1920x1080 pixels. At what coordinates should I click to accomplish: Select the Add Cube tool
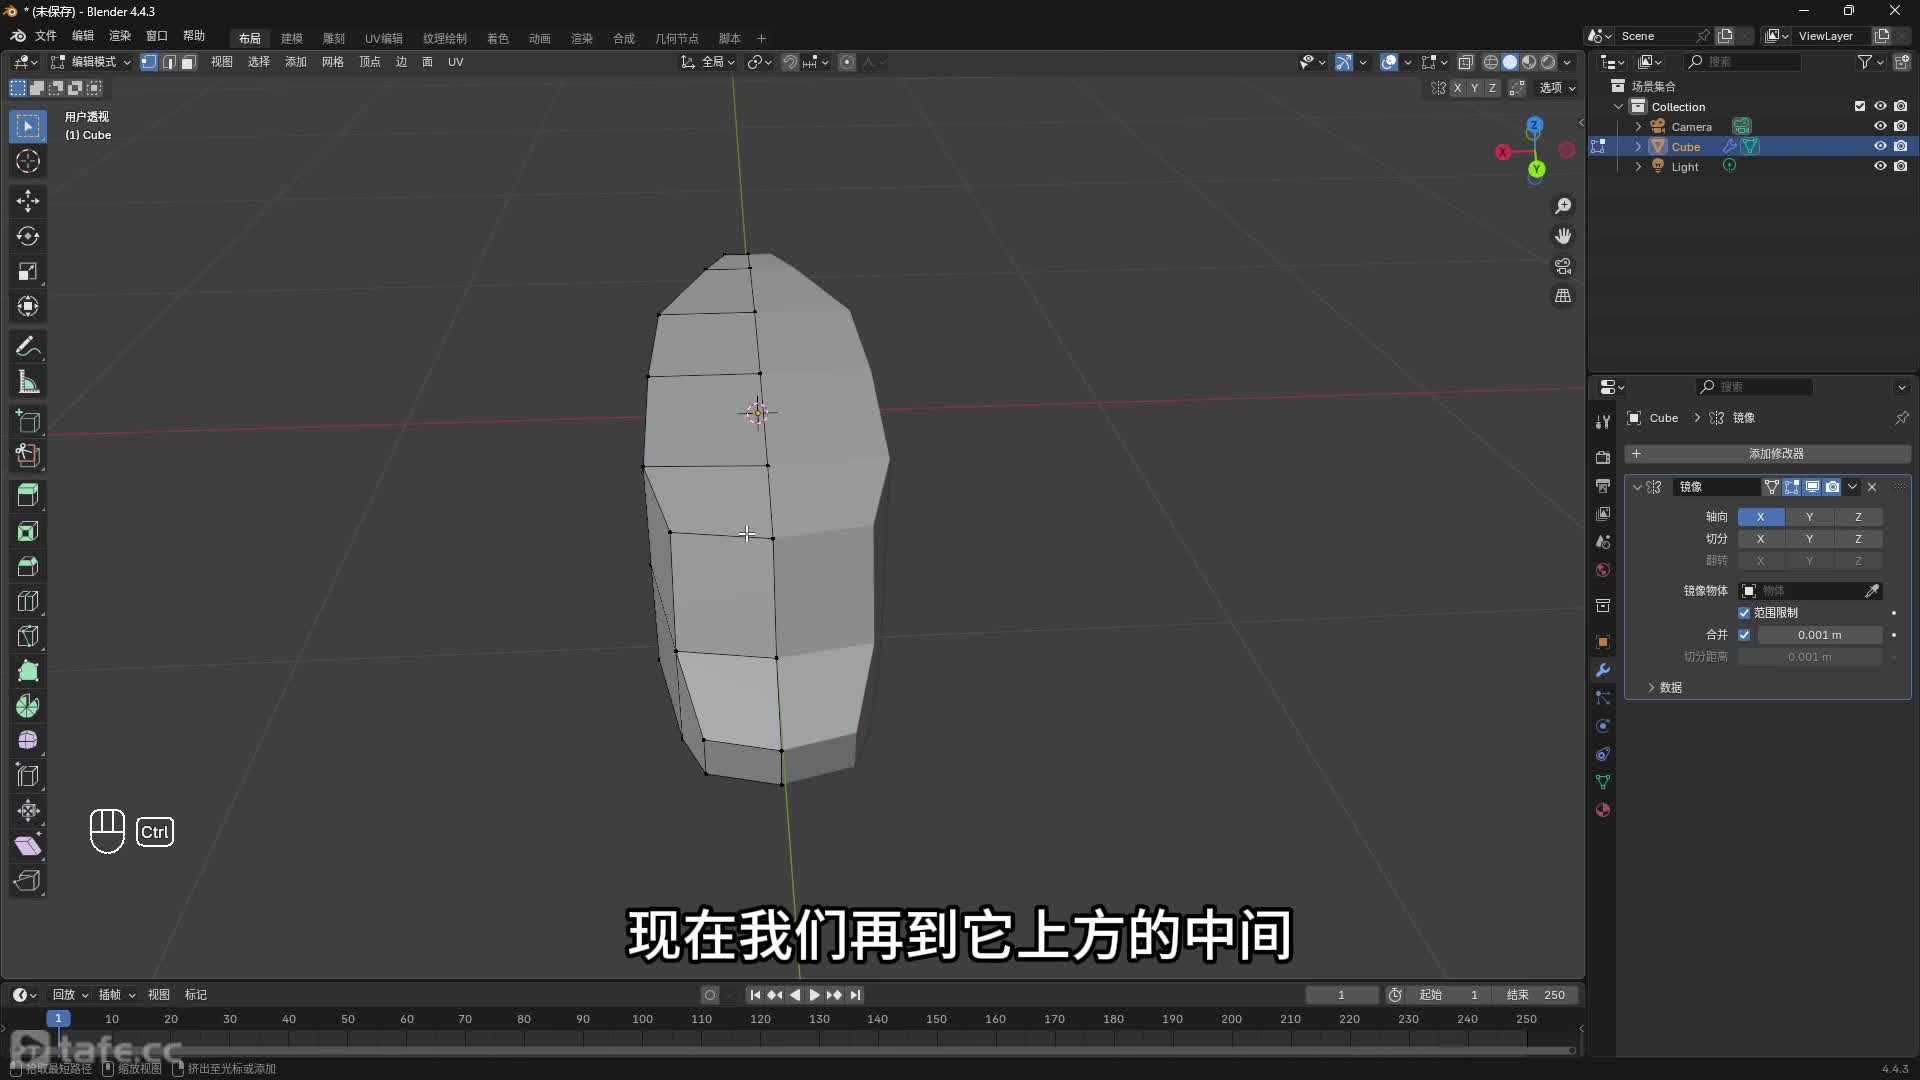click(28, 421)
